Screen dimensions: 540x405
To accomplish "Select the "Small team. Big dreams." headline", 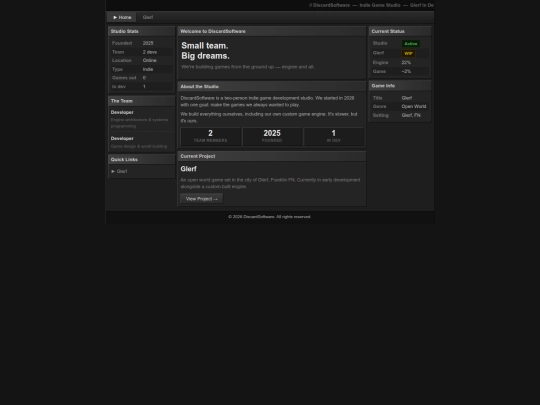I will coord(205,51).
